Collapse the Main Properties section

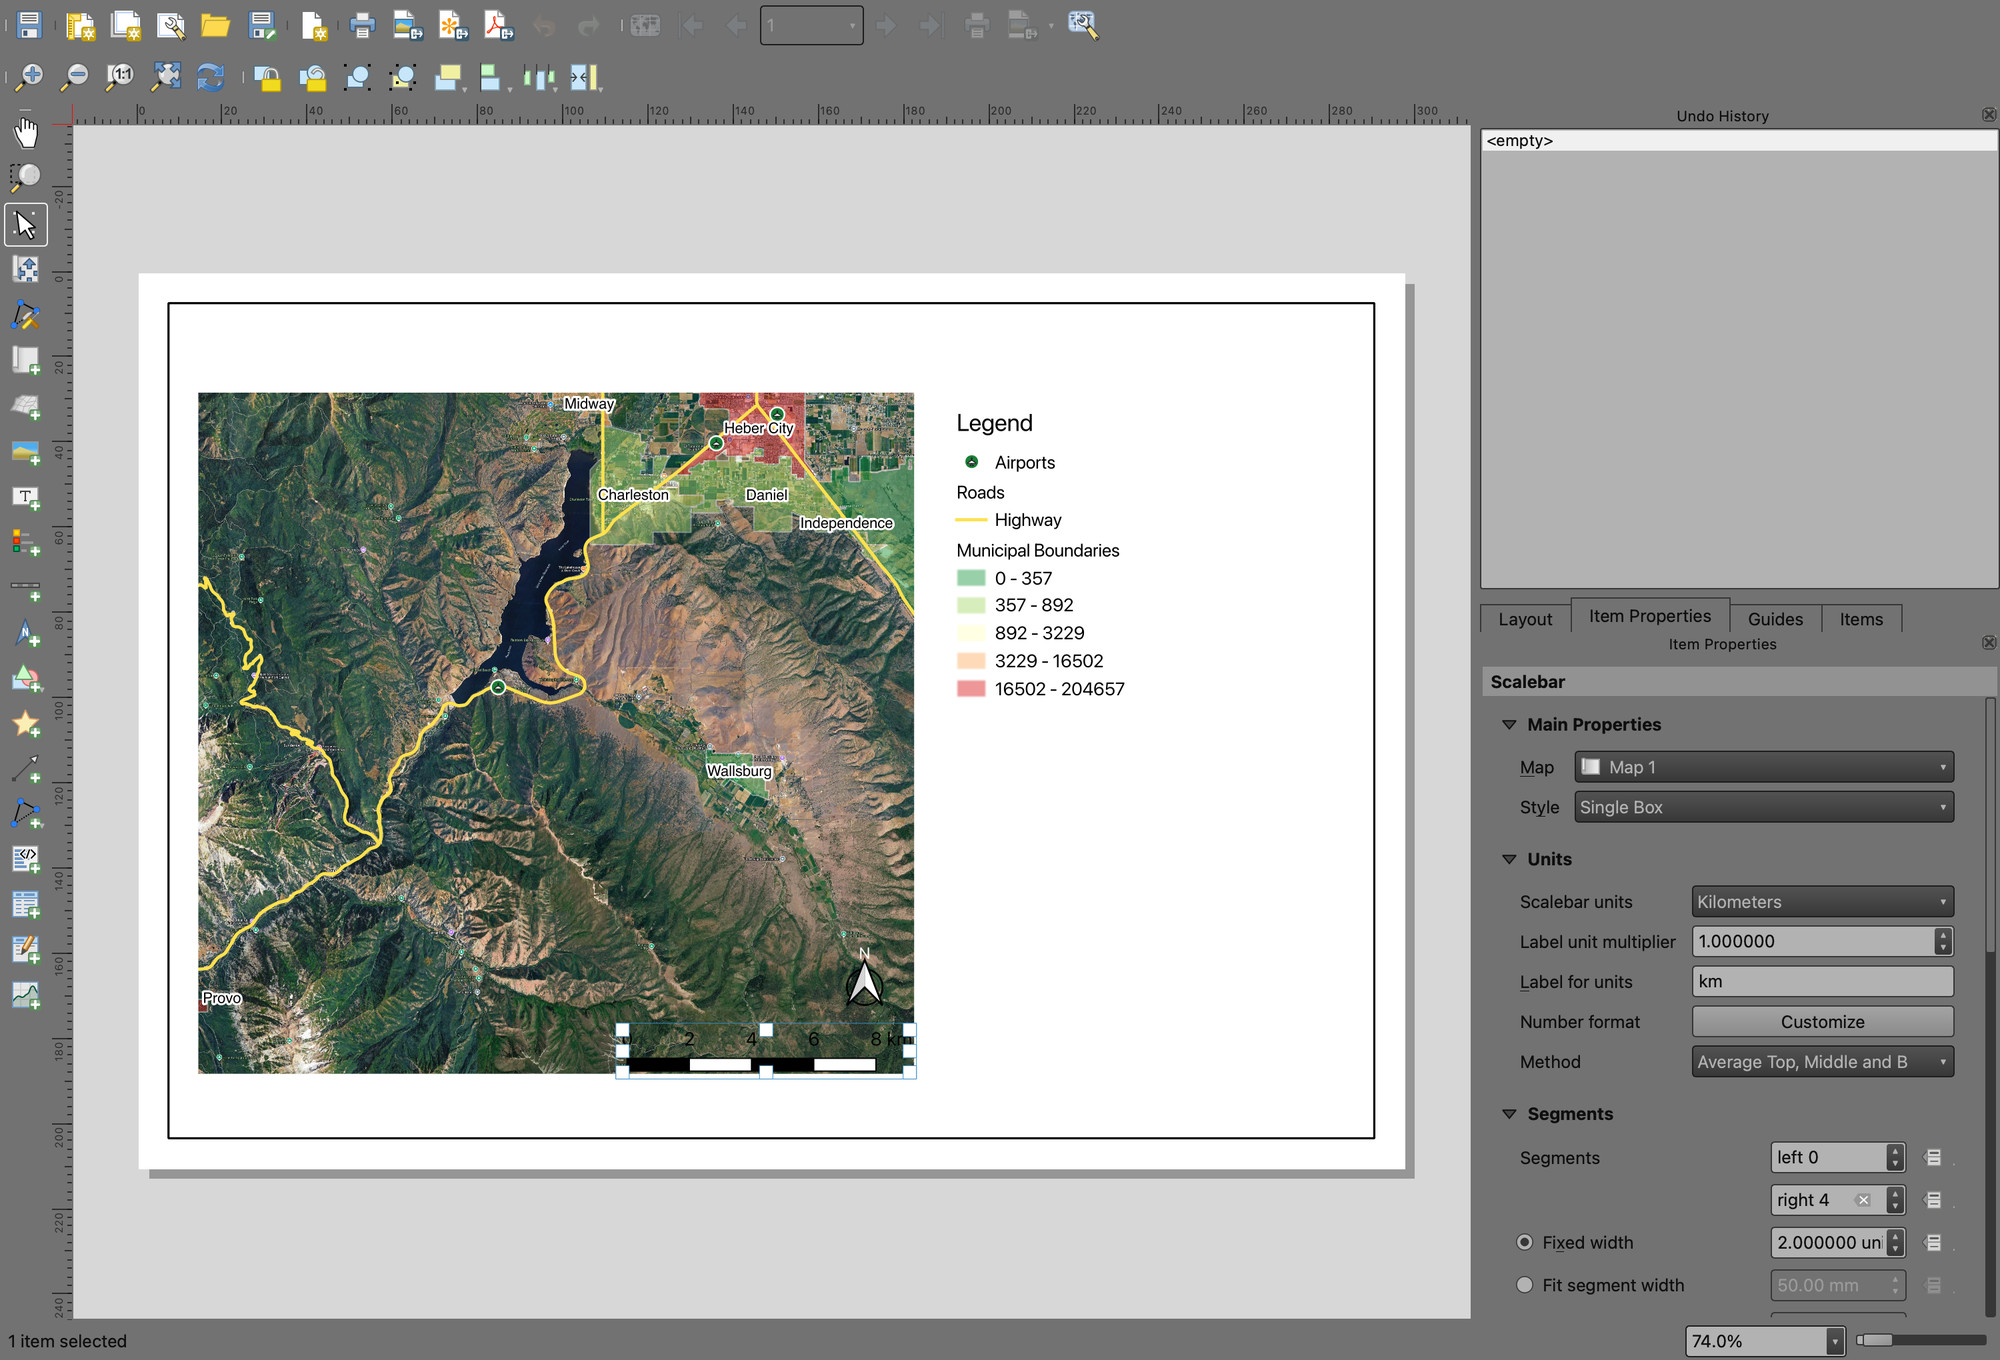[x=1509, y=725]
